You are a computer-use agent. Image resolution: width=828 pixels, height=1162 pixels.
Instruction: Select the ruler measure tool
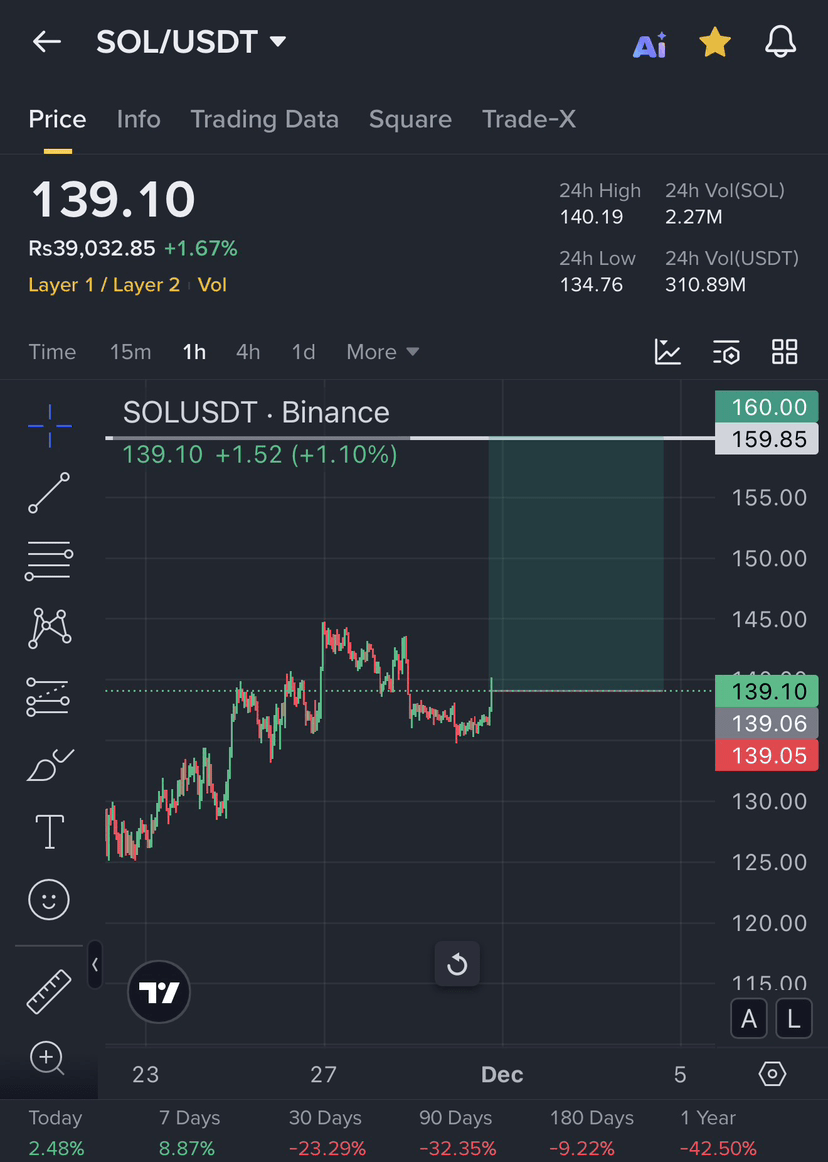point(49,991)
